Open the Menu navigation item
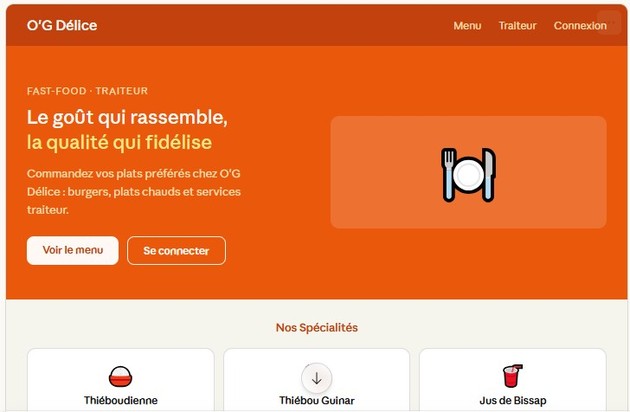The height and width of the screenshot is (412, 630). pos(467,26)
